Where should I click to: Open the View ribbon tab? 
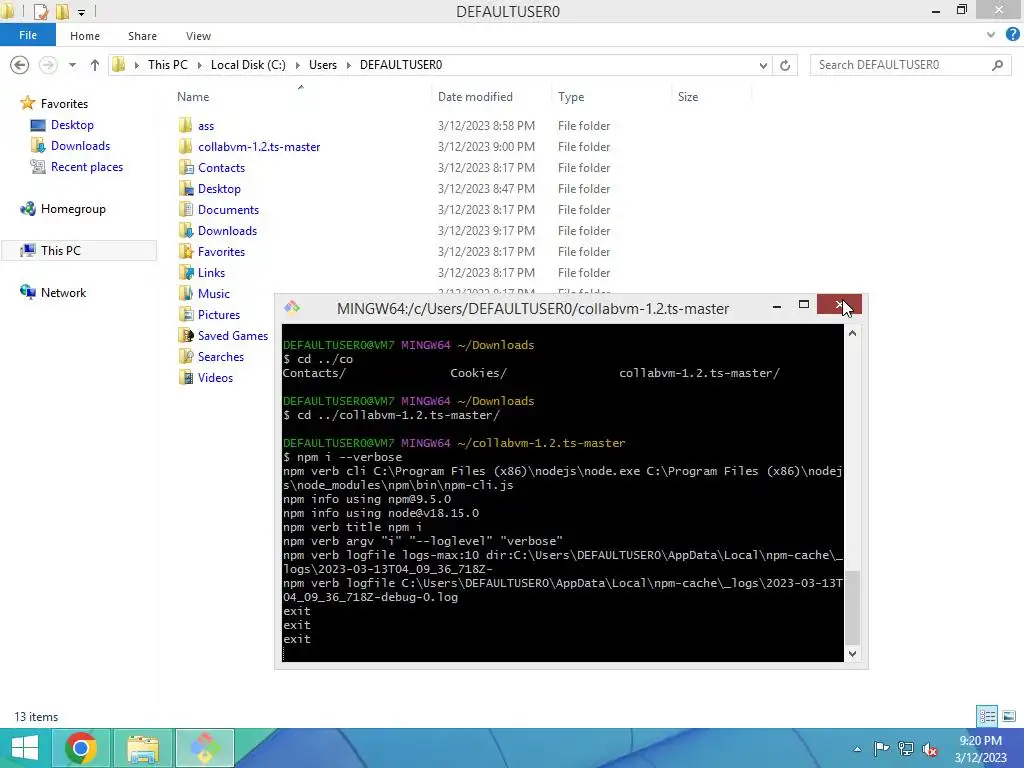(198, 36)
